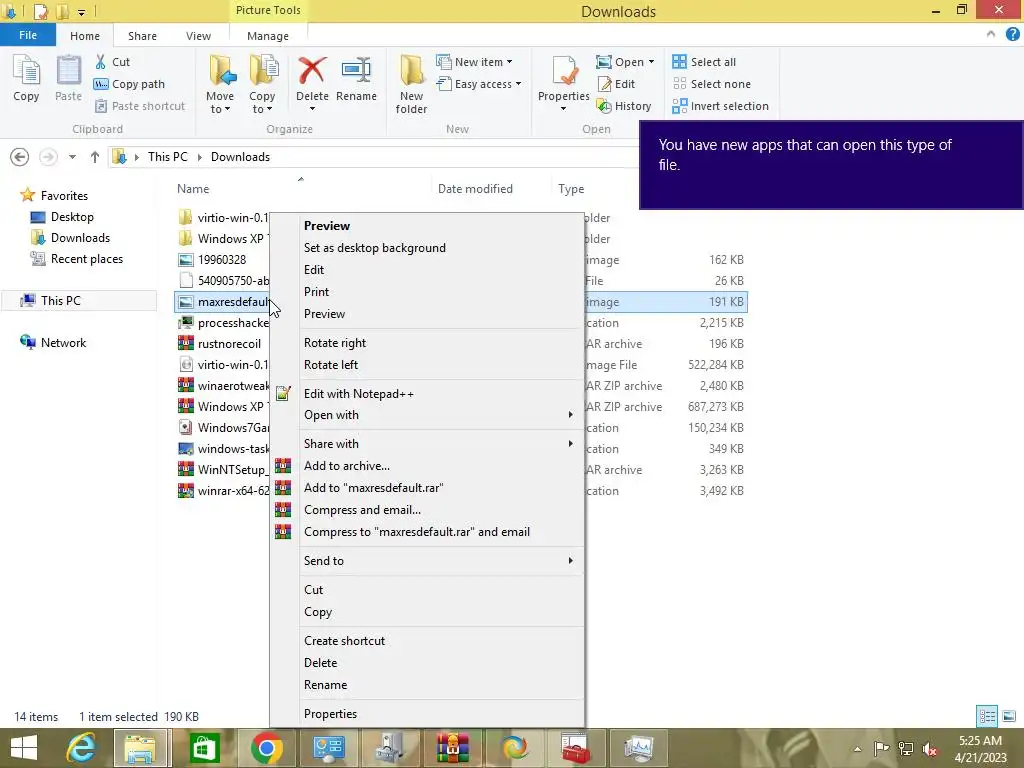Click the red Delete X icon
1024x768 pixels.
312,70
